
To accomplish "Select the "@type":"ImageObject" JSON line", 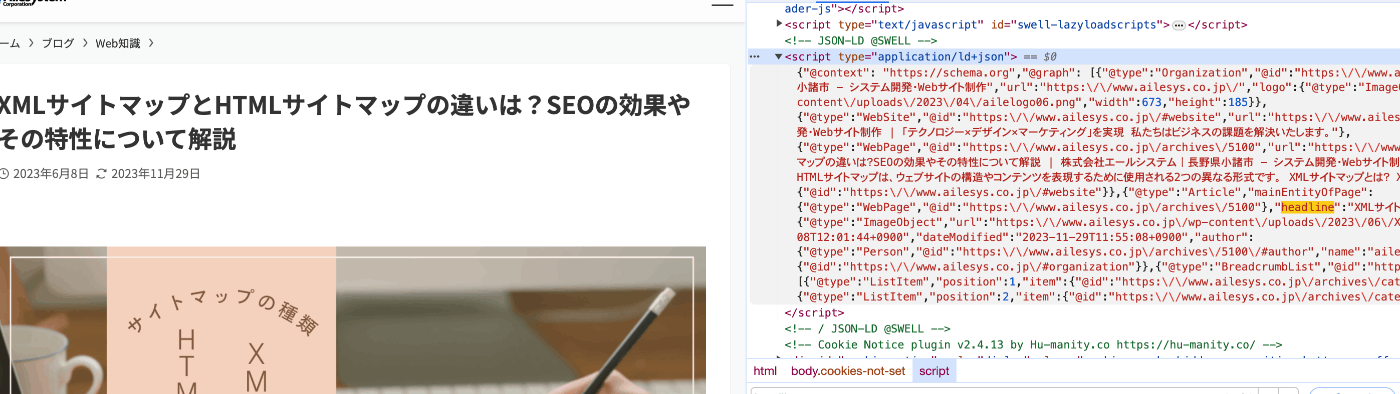I will (x=1098, y=222).
